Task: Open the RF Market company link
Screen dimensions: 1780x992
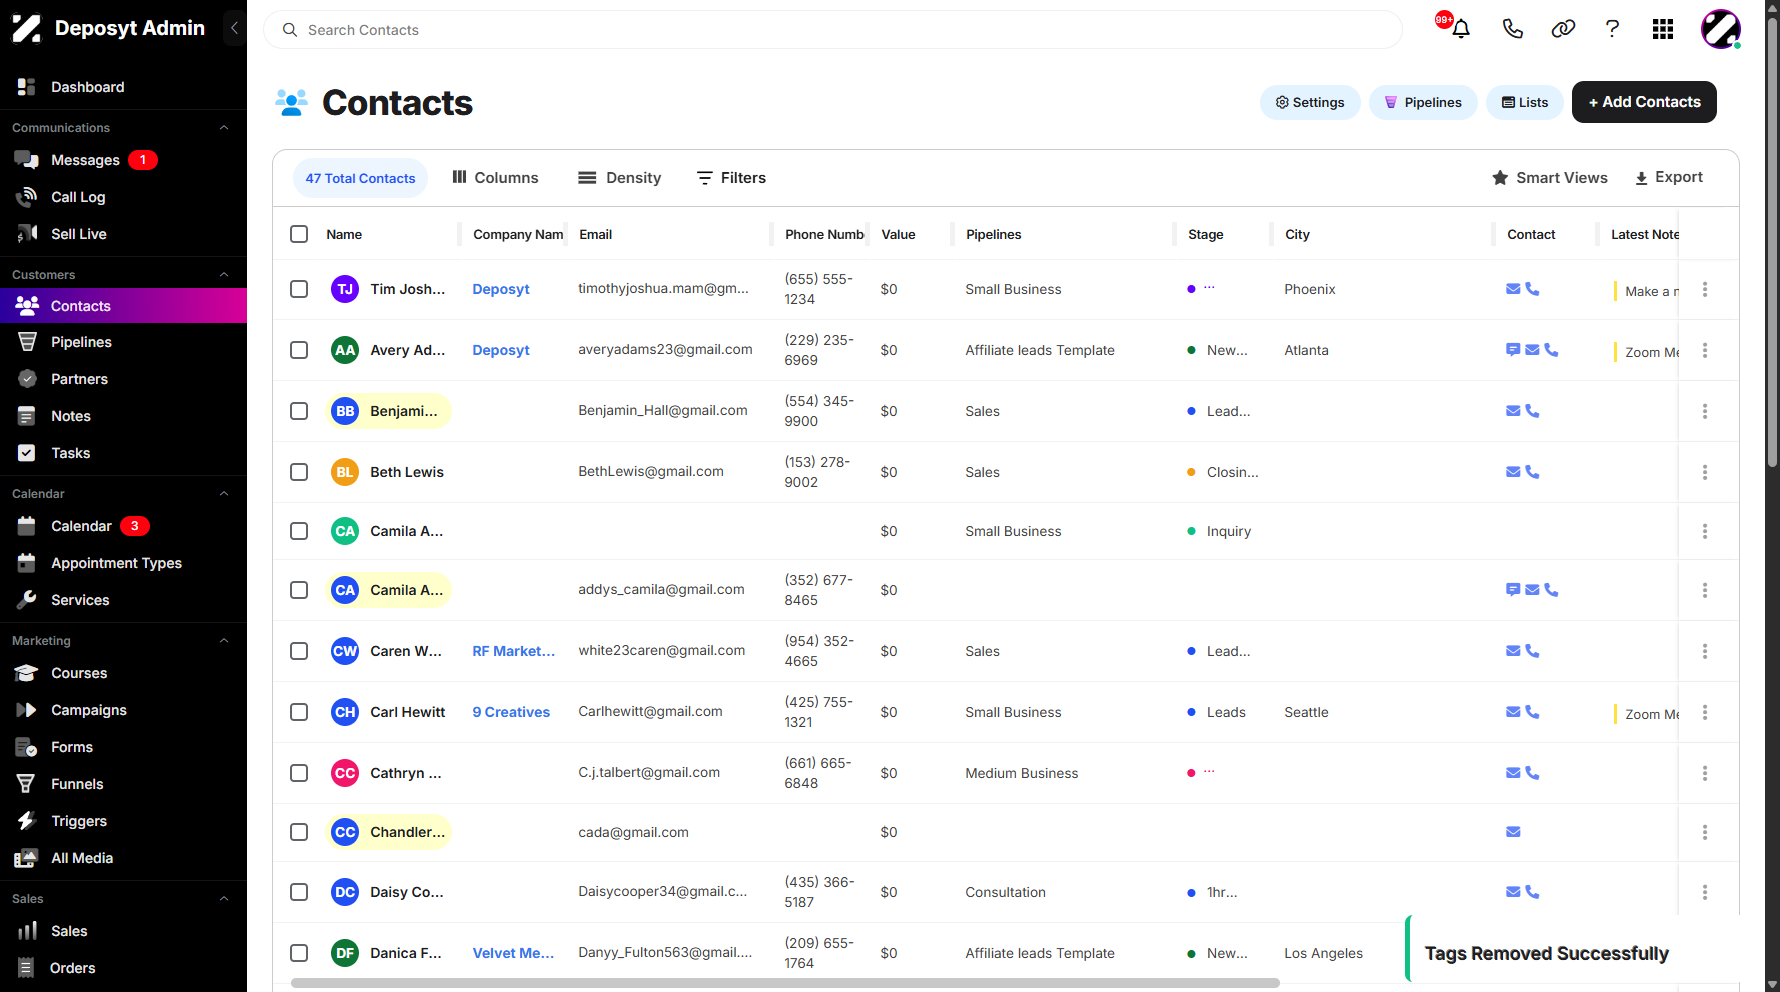Action: click(x=513, y=651)
